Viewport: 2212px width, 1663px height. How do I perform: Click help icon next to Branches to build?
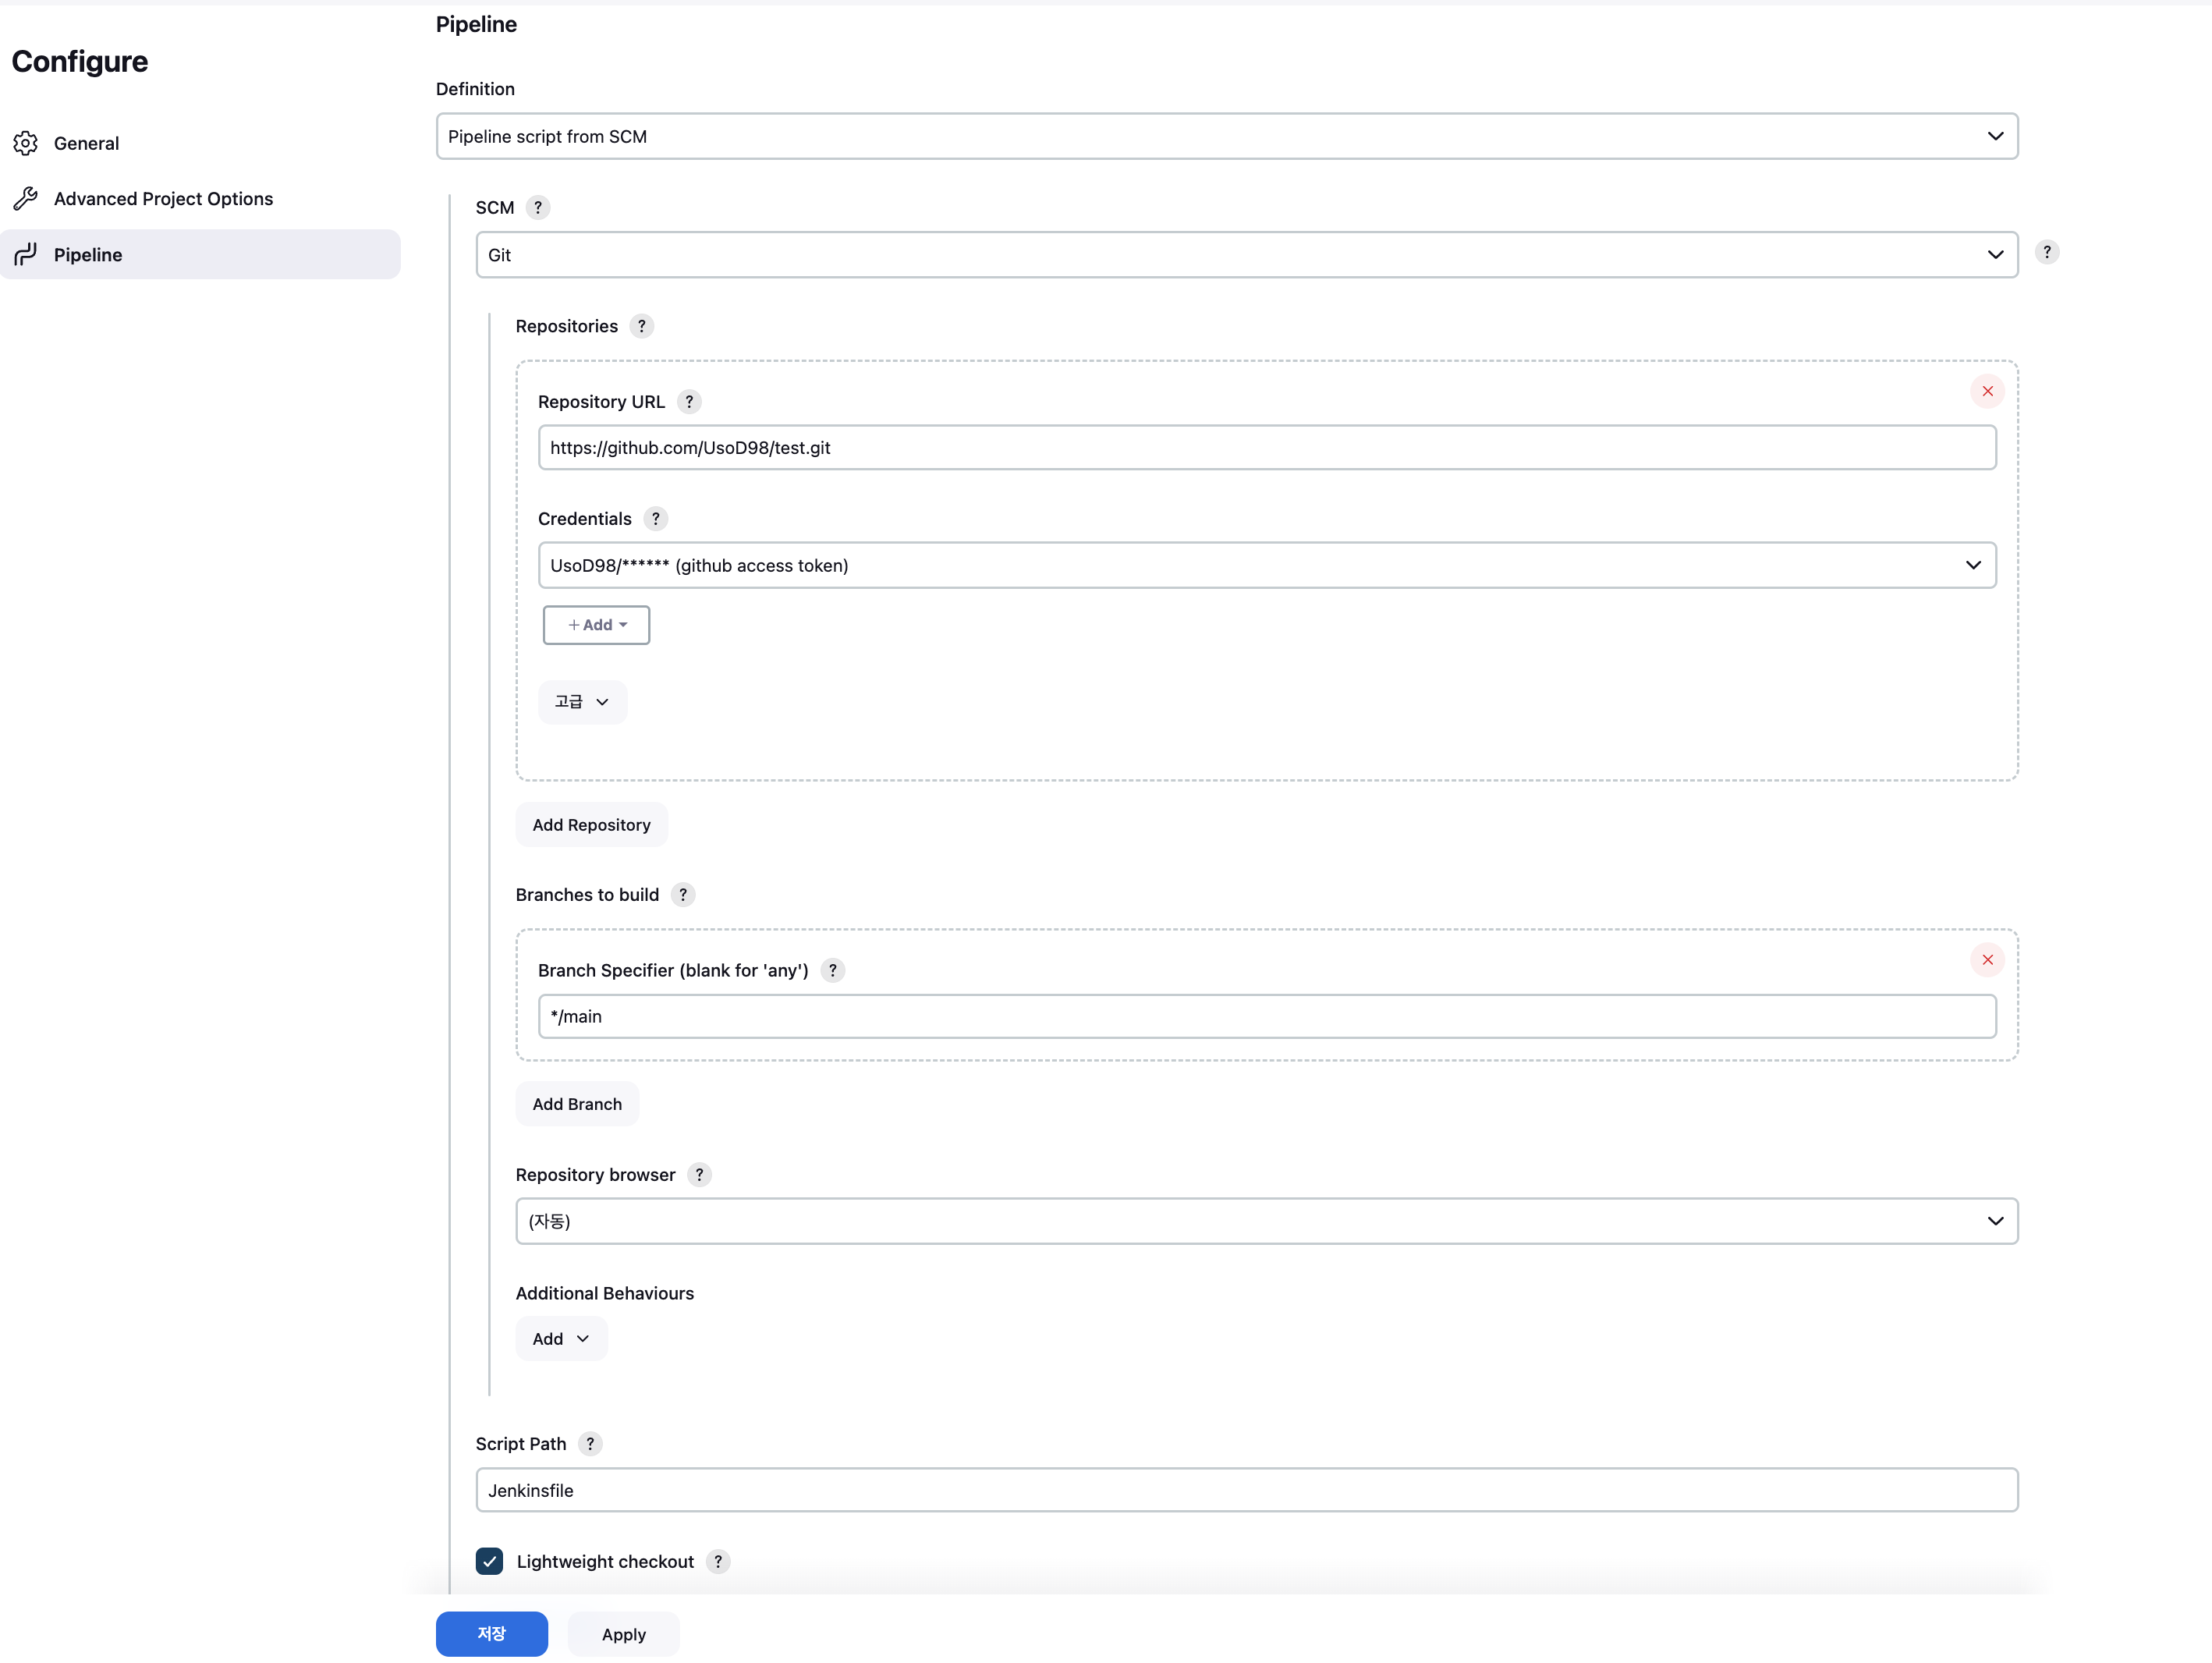(x=683, y=894)
